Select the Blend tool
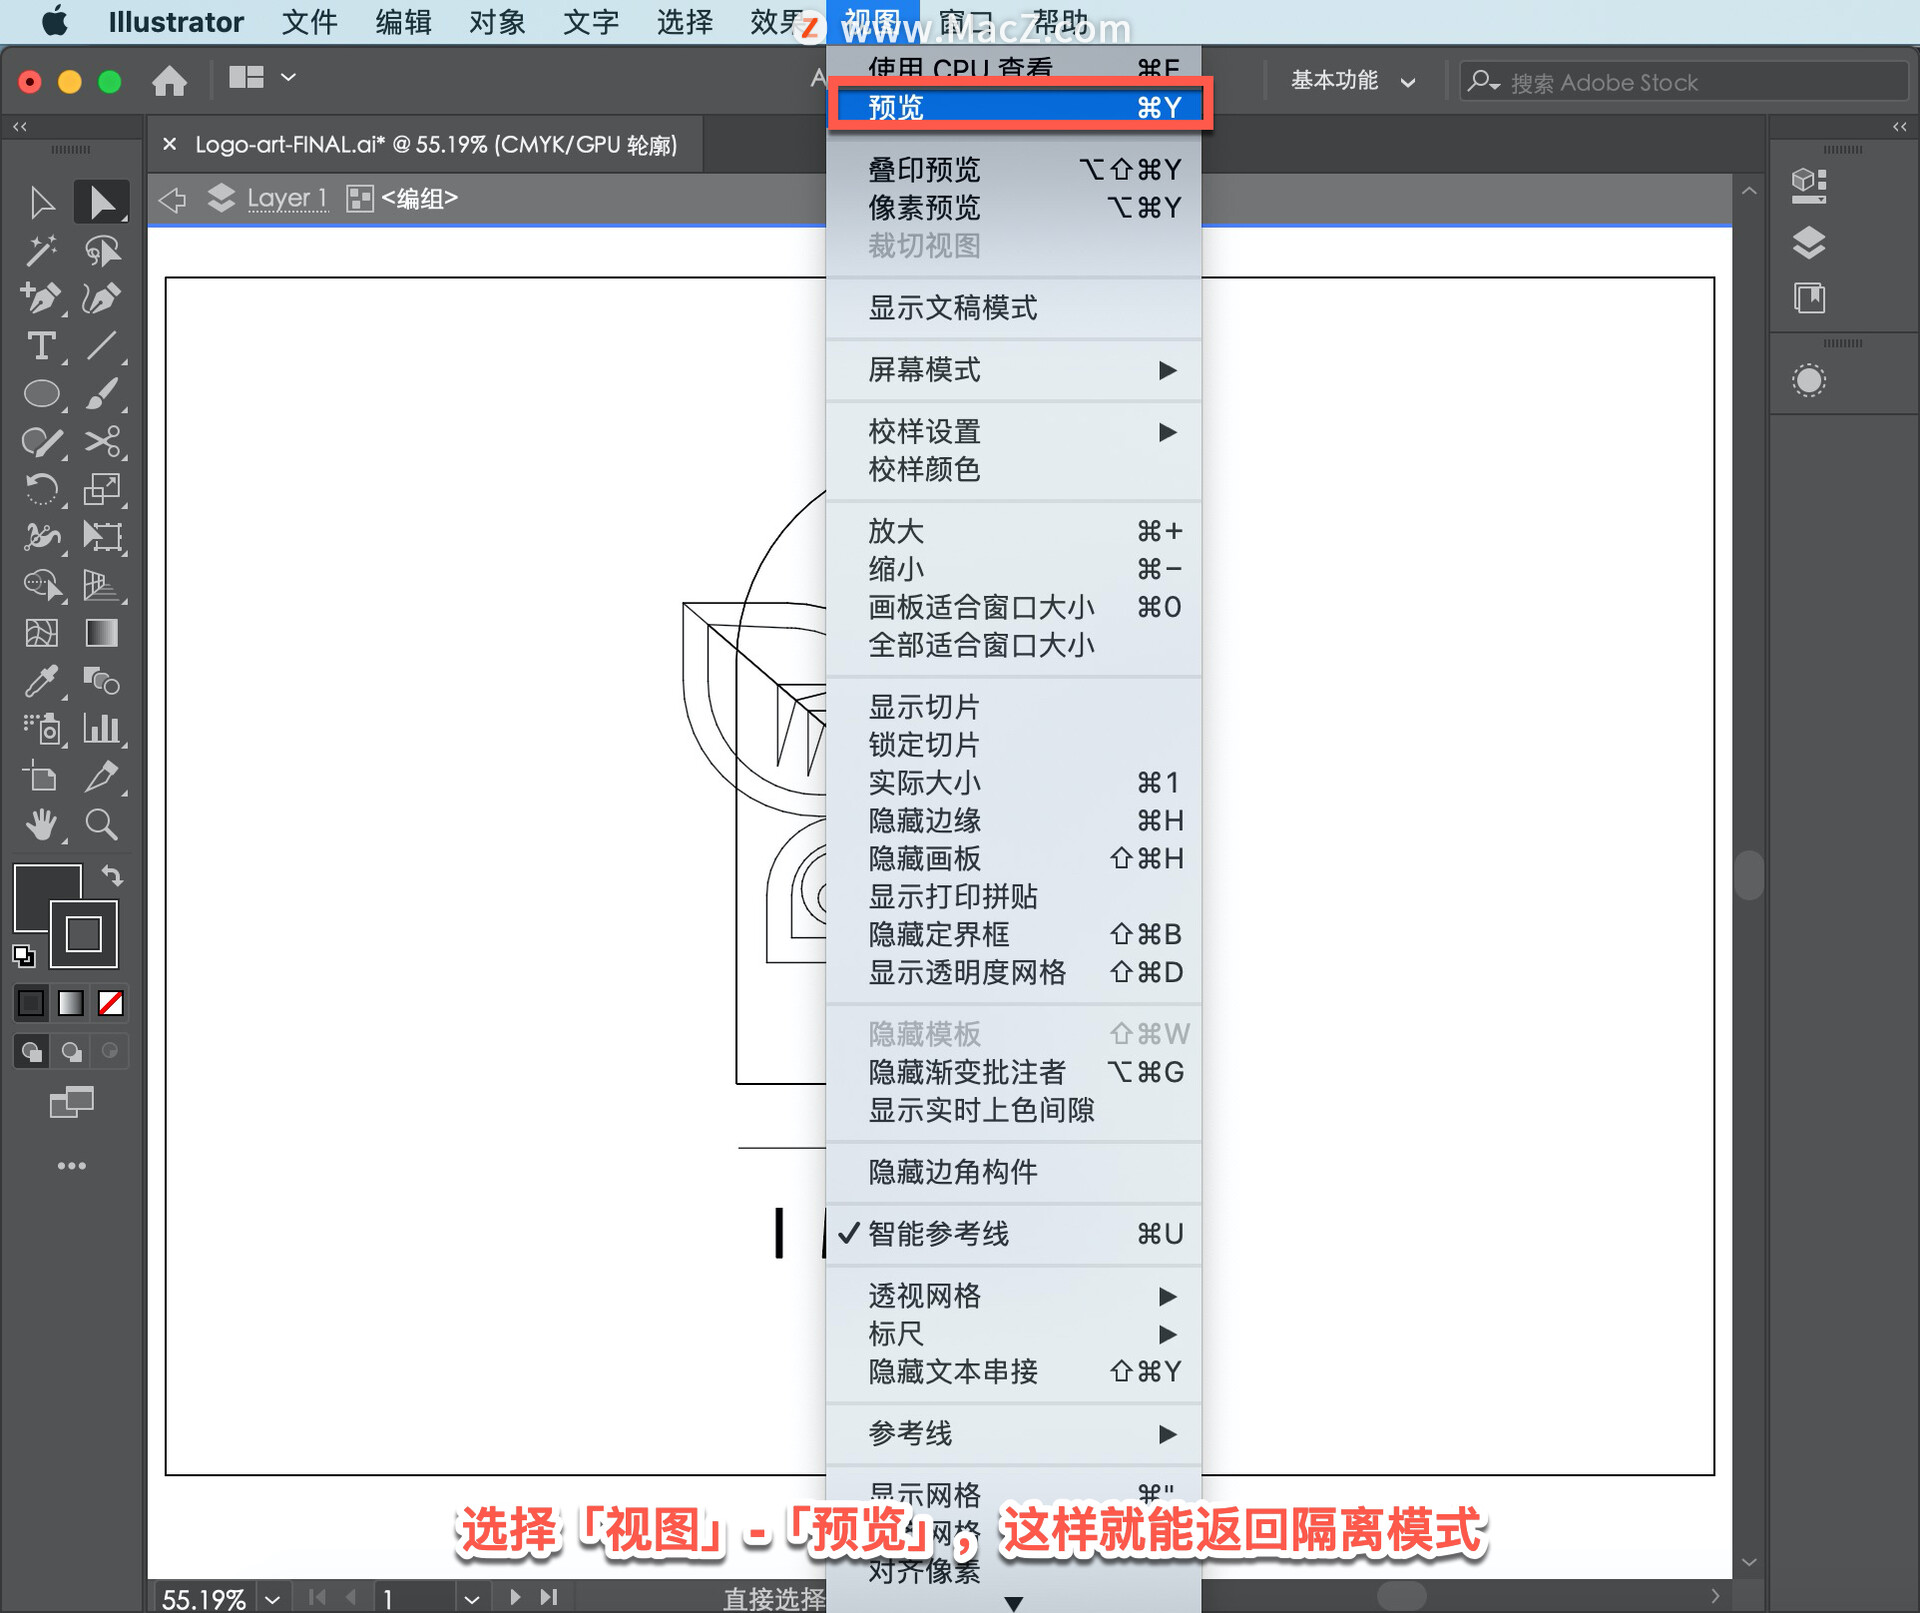This screenshot has height=1613, width=1920. tap(101, 681)
